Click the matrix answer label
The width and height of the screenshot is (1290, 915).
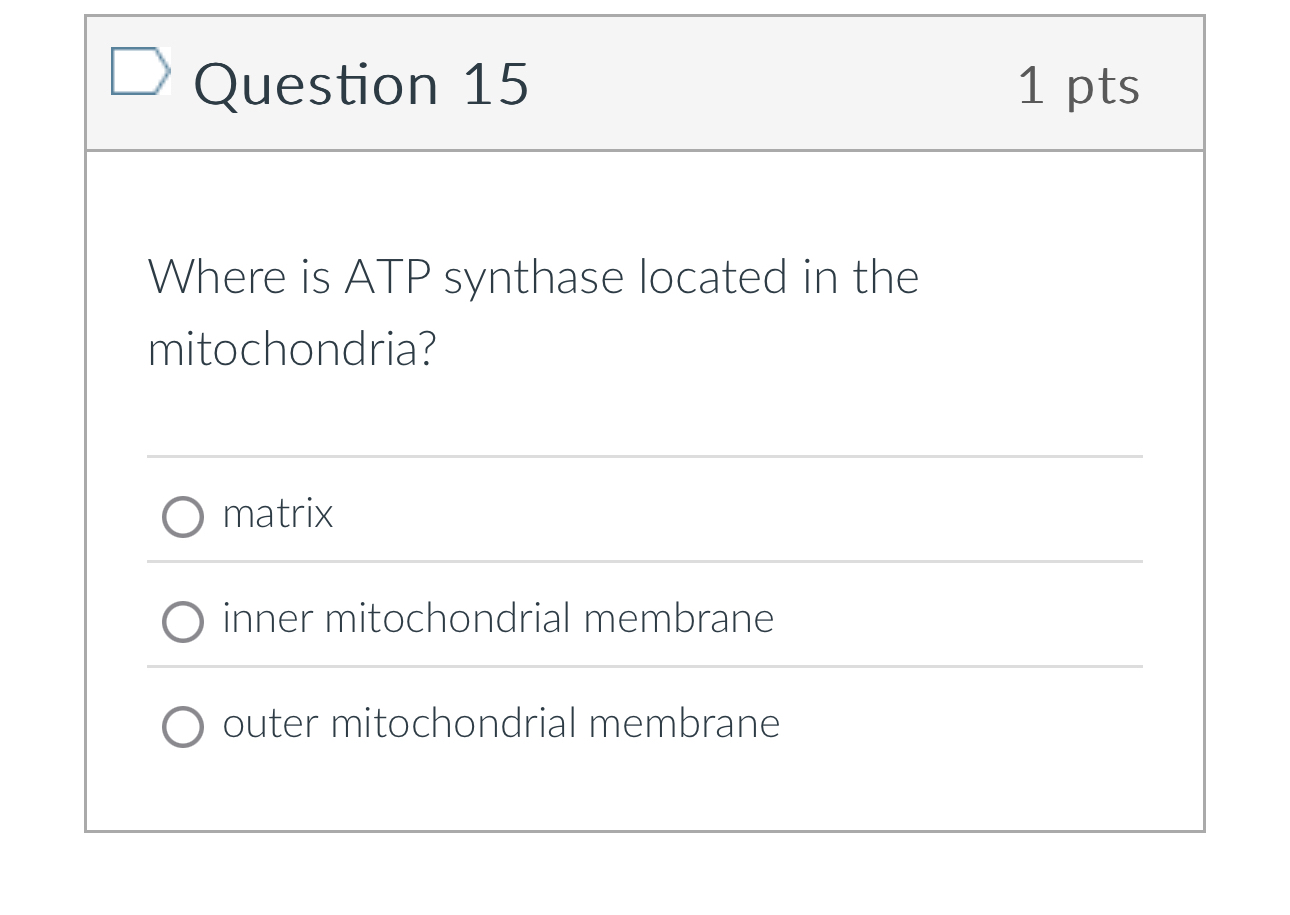(x=277, y=515)
